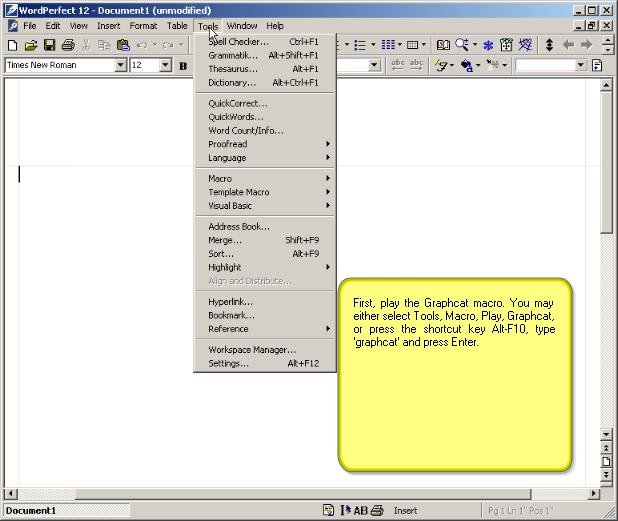Click the Browse By page icon on scrollbar
This screenshot has width=618, height=521.
[x=607, y=461]
